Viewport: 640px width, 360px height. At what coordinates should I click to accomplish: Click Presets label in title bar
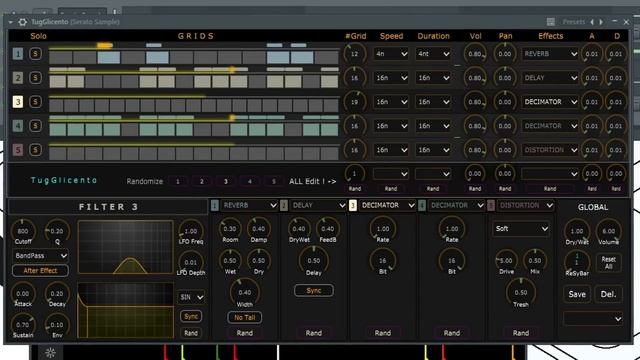[573, 22]
